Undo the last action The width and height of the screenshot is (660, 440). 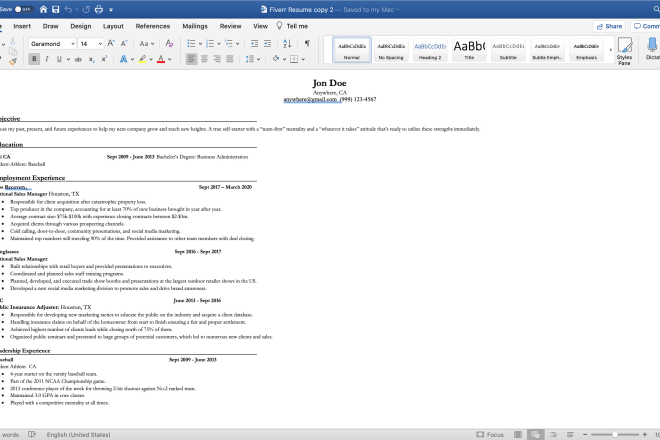click(68, 9)
